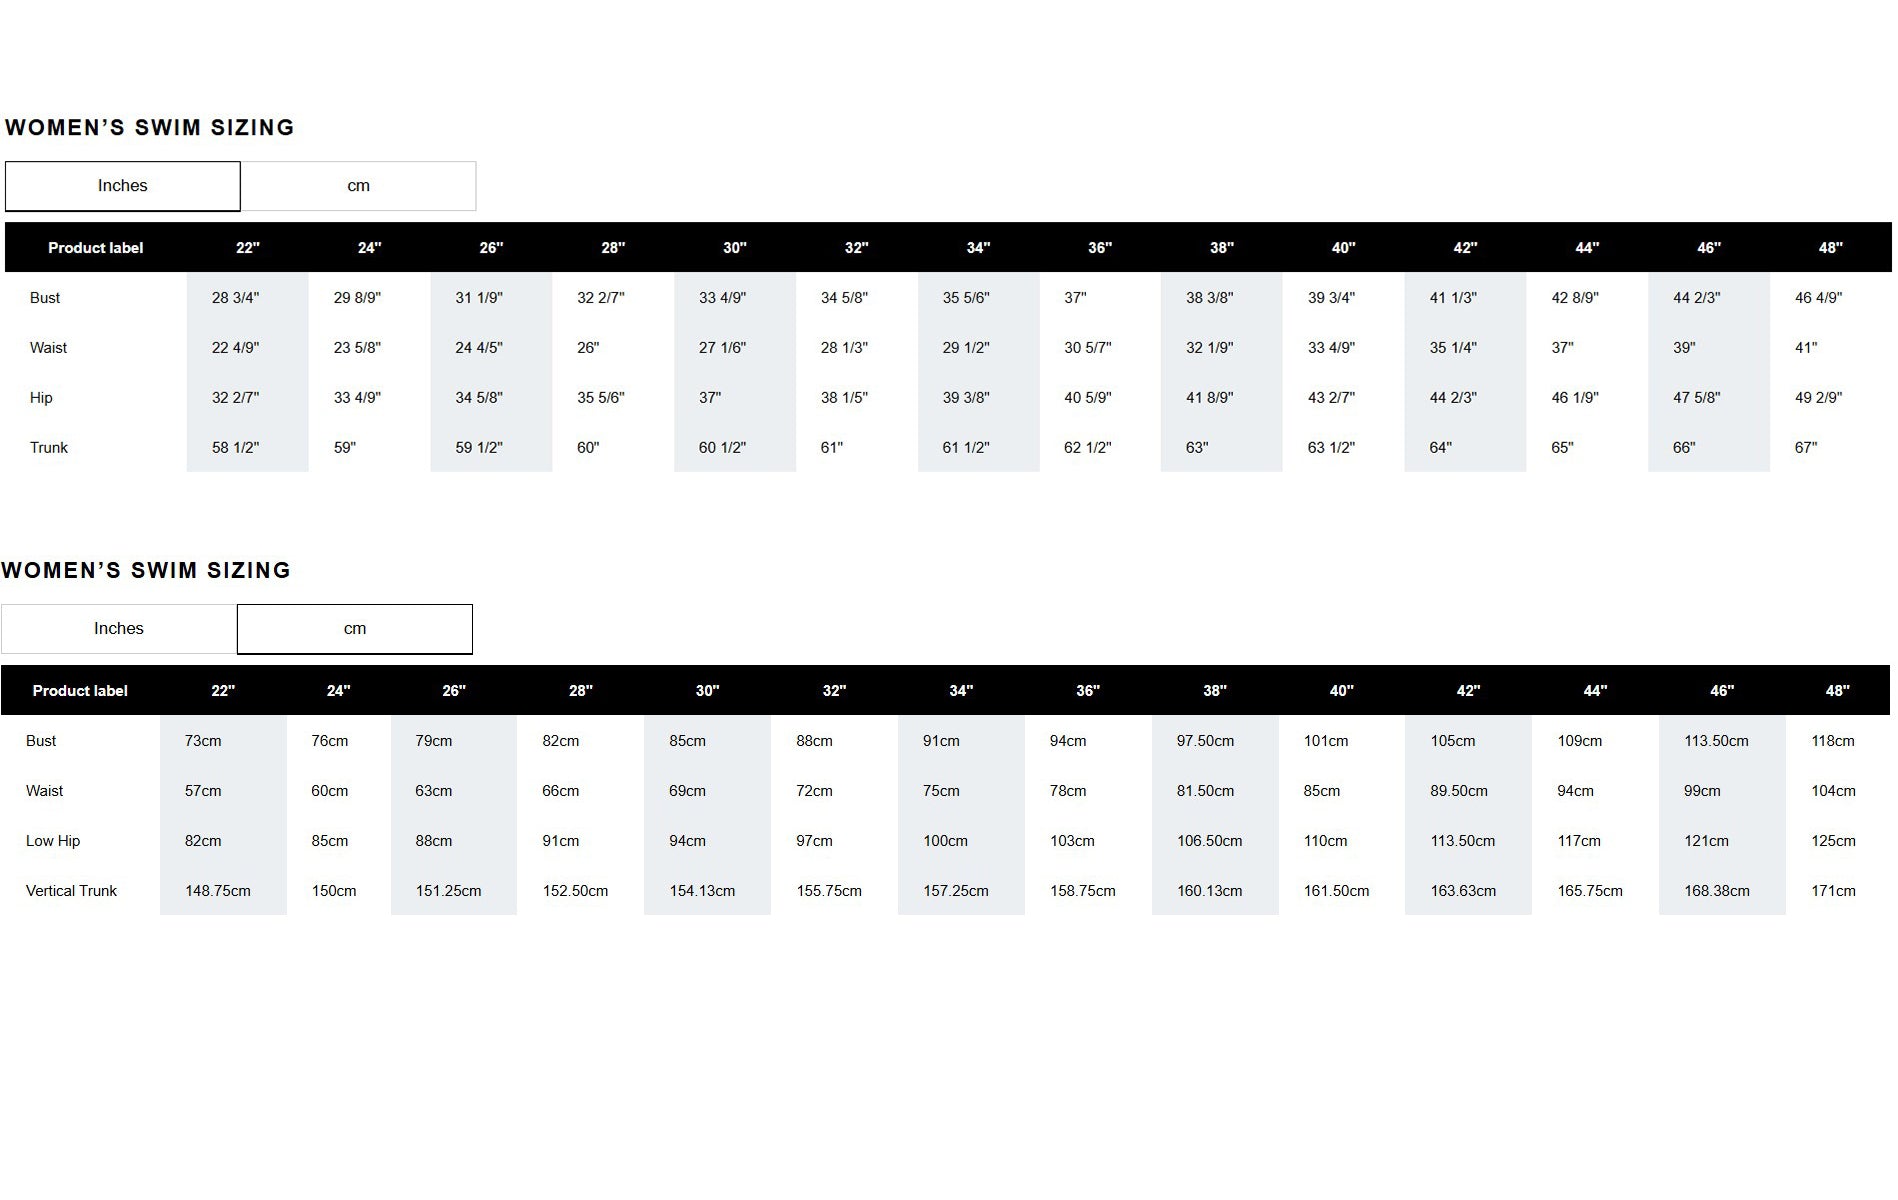
Task: Click the 49 2/9" hip measurement
Action: coord(1818,398)
